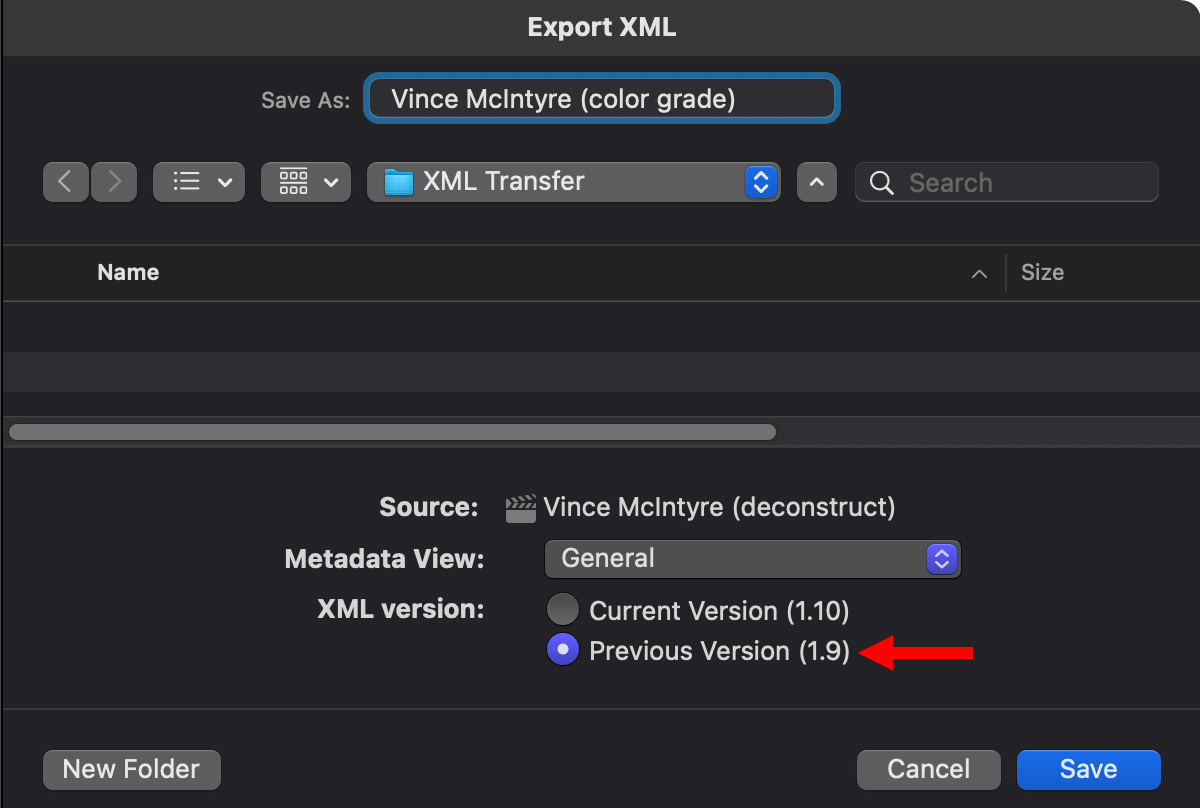Click the Save button
The image size is (1200, 808).
pos(1088,769)
